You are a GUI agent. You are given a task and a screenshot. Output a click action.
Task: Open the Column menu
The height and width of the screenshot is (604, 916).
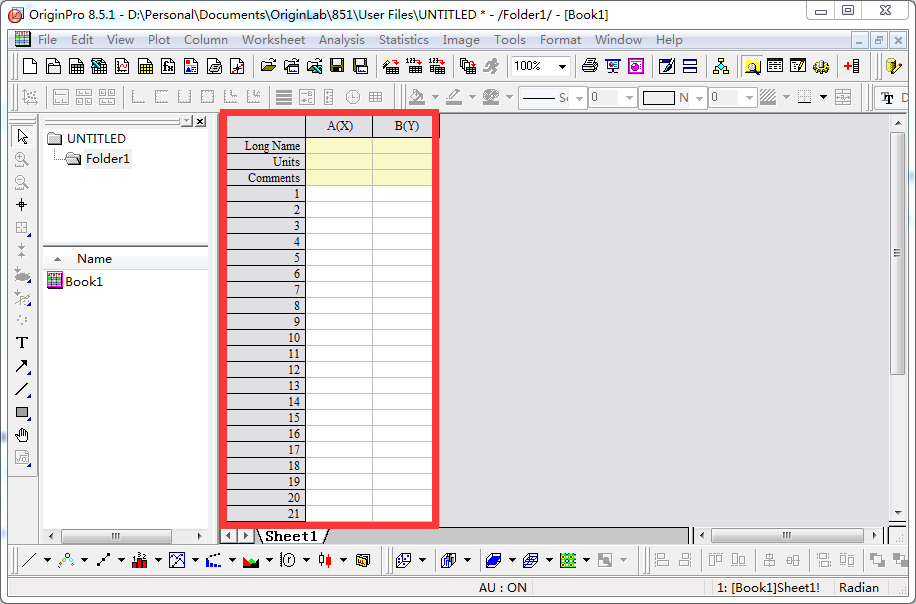(x=206, y=40)
